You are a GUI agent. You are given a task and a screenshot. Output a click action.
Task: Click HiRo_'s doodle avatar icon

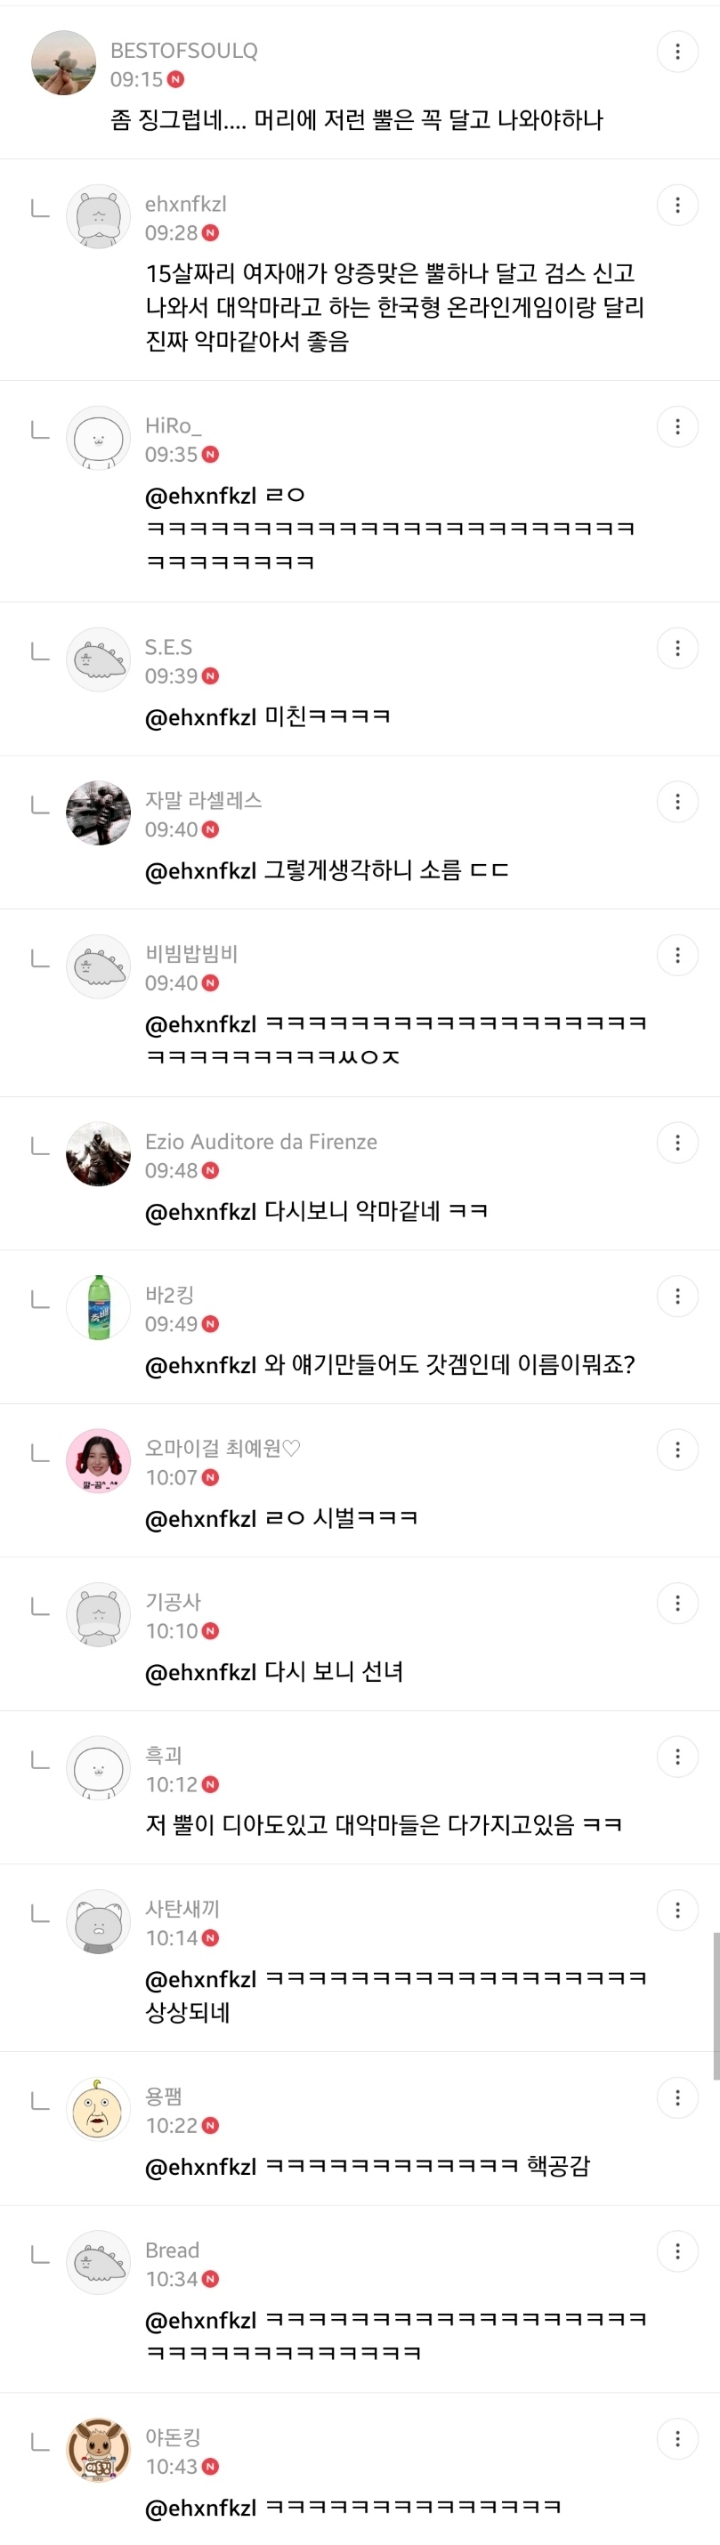[98, 438]
